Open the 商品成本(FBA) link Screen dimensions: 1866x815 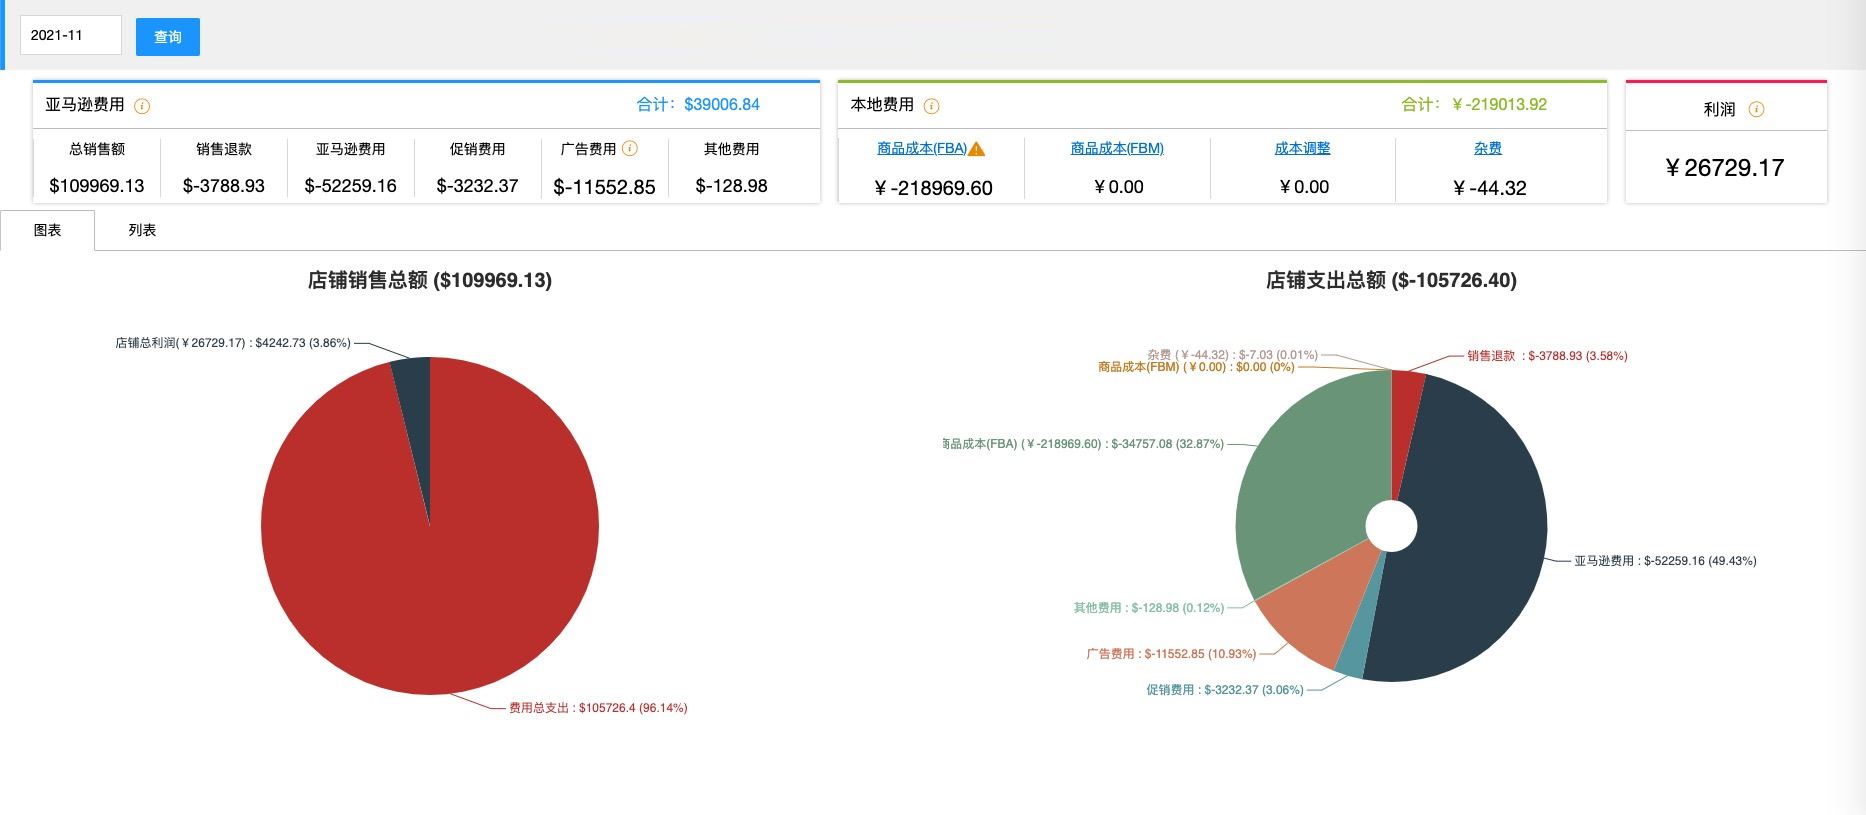point(921,149)
